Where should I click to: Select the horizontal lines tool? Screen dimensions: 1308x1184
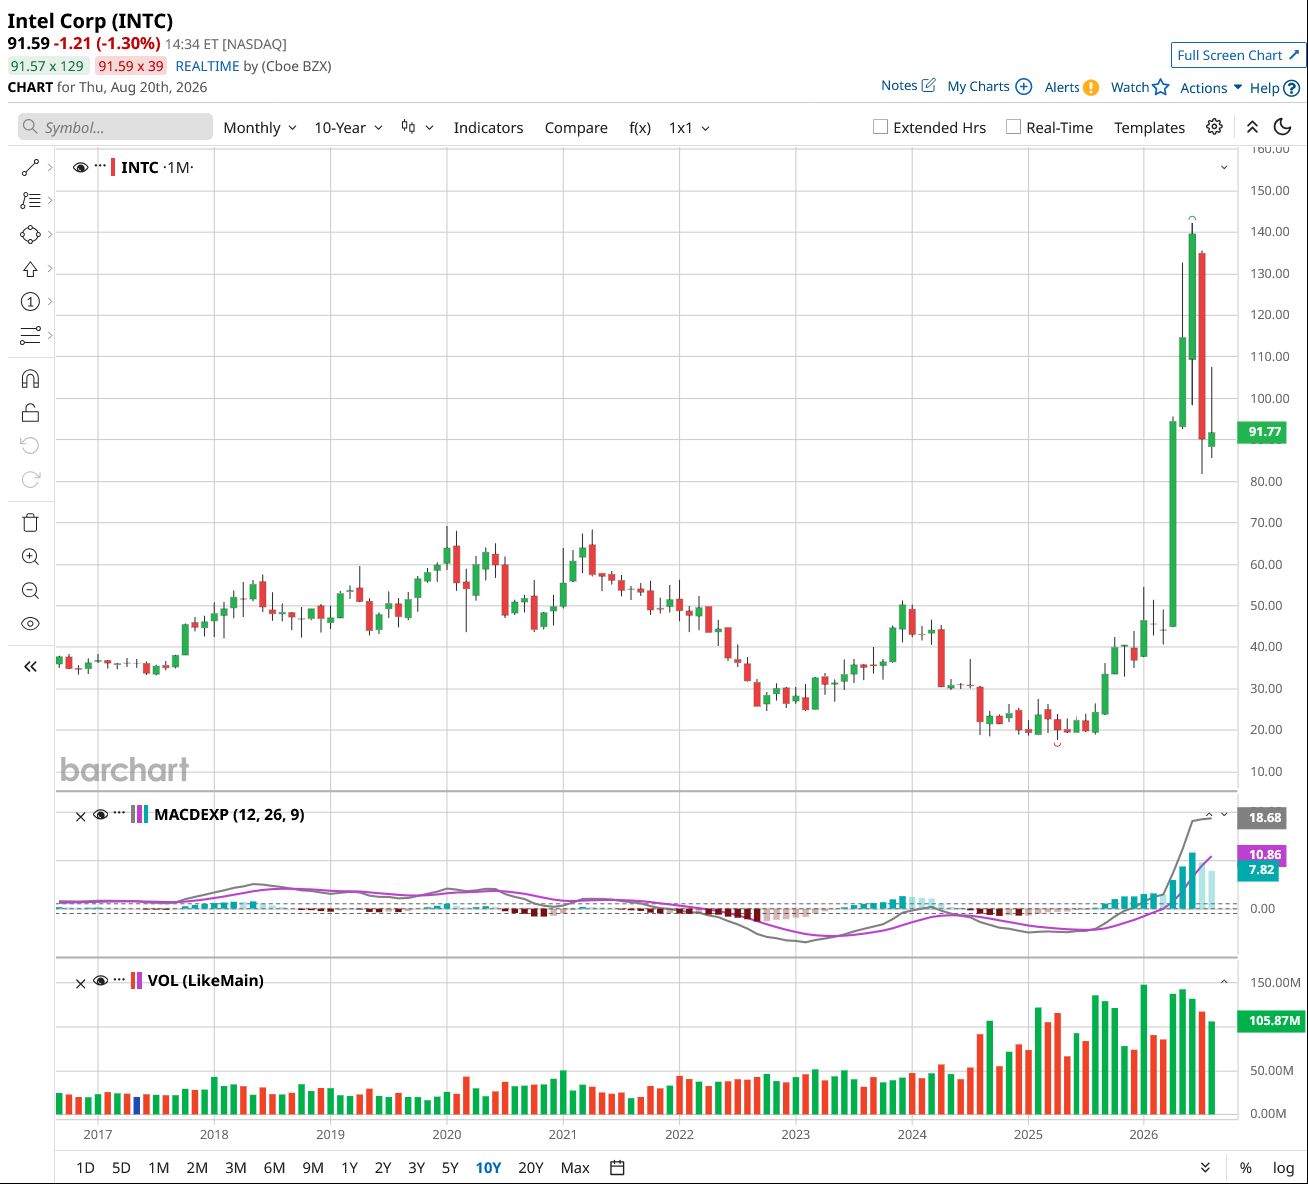(x=30, y=335)
